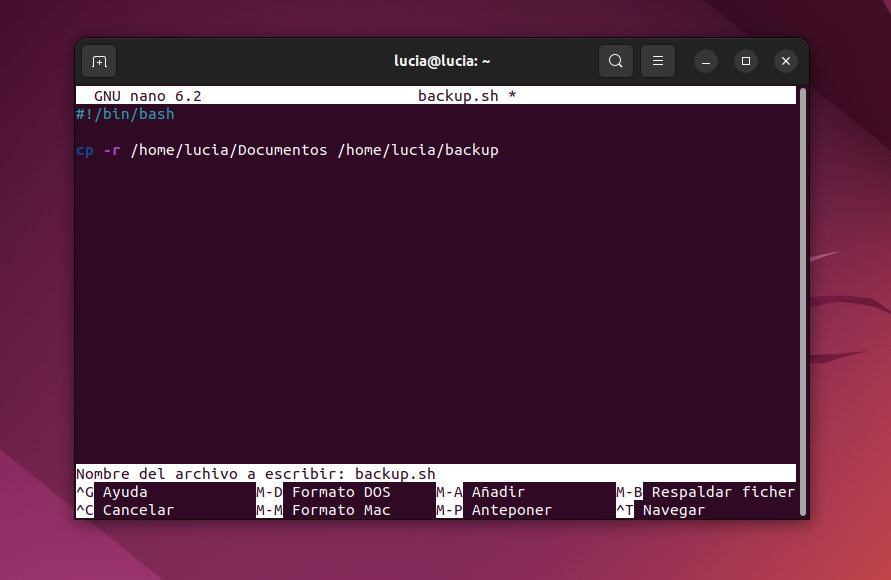Click the lucia@lucia: ~ window title

(x=441, y=61)
